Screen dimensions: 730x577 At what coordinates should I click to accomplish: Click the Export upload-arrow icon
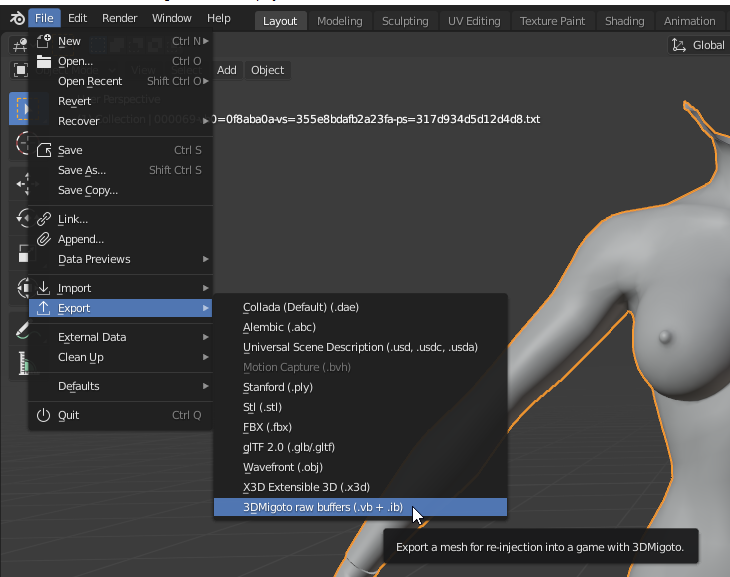(x=44, y=308)
